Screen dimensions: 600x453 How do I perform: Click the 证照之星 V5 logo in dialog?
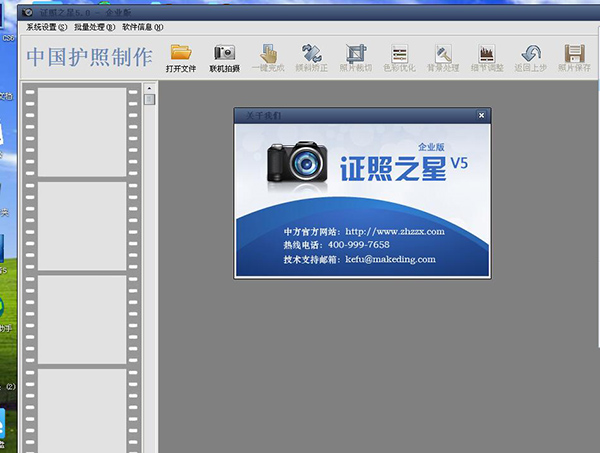click(x=404, y=168)
